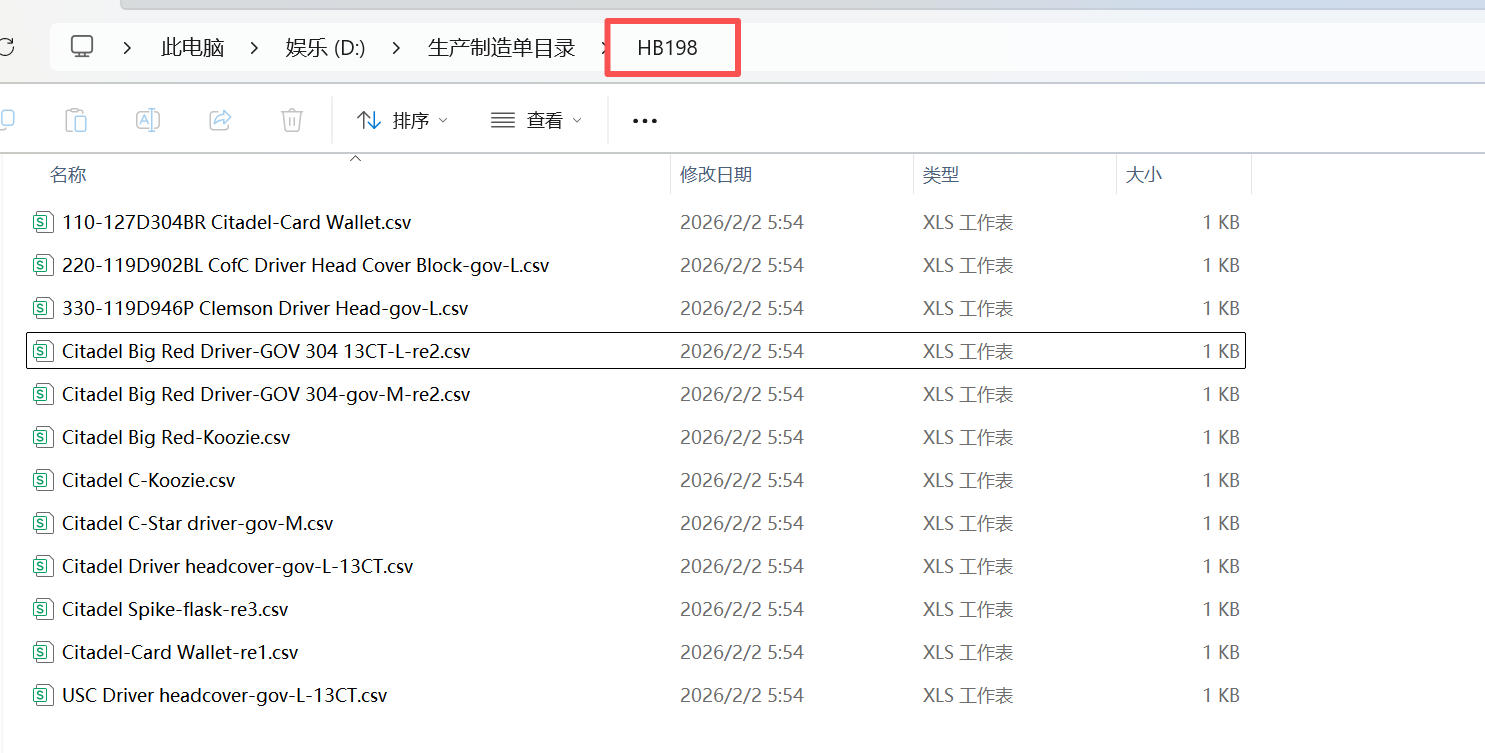The width and height of the screenshot is (1485, 753).
Task: Click the refresh icon beside the address bar
Action: point(6,47)
